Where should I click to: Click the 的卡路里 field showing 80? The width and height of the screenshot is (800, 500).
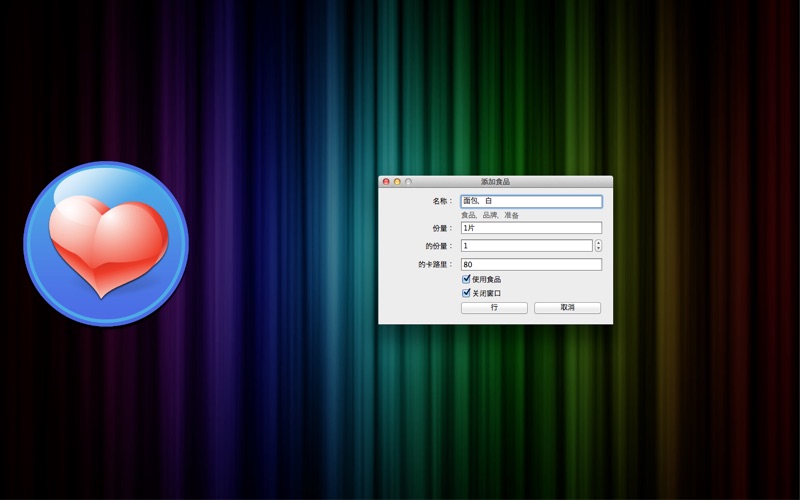pos(531,265)
